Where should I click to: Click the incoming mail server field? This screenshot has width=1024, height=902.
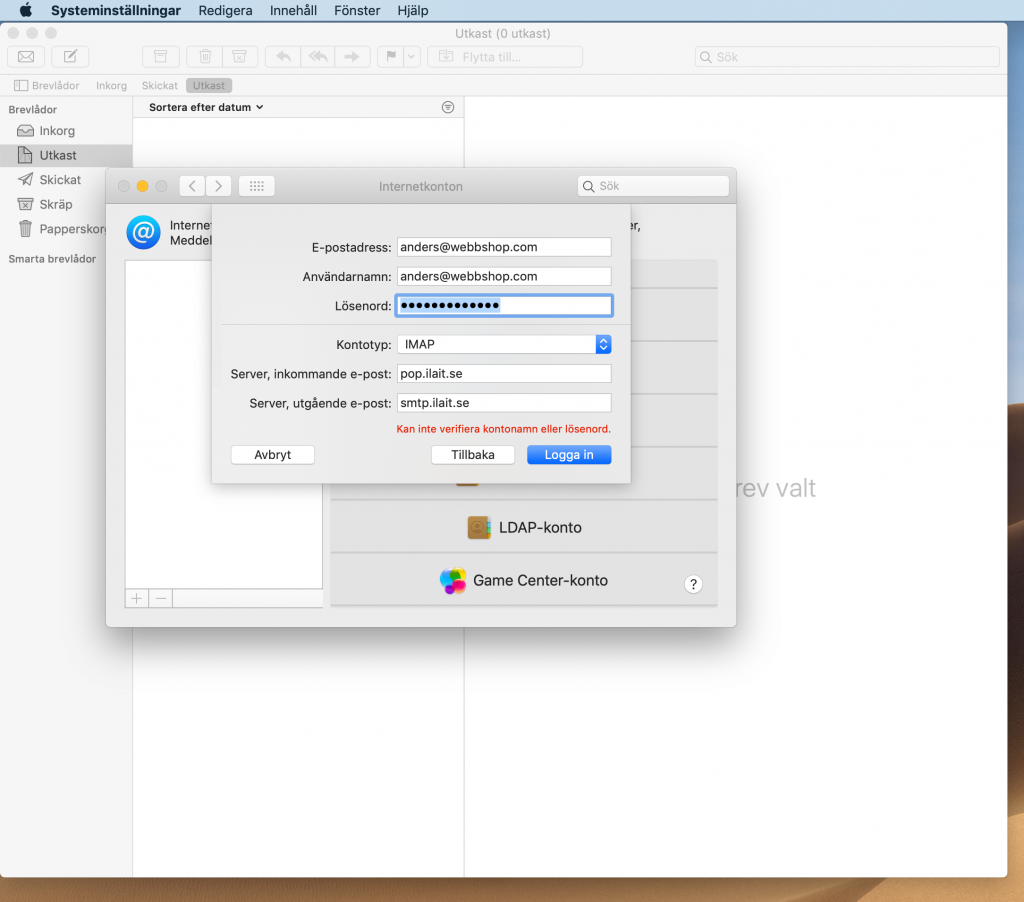(504, 374)
